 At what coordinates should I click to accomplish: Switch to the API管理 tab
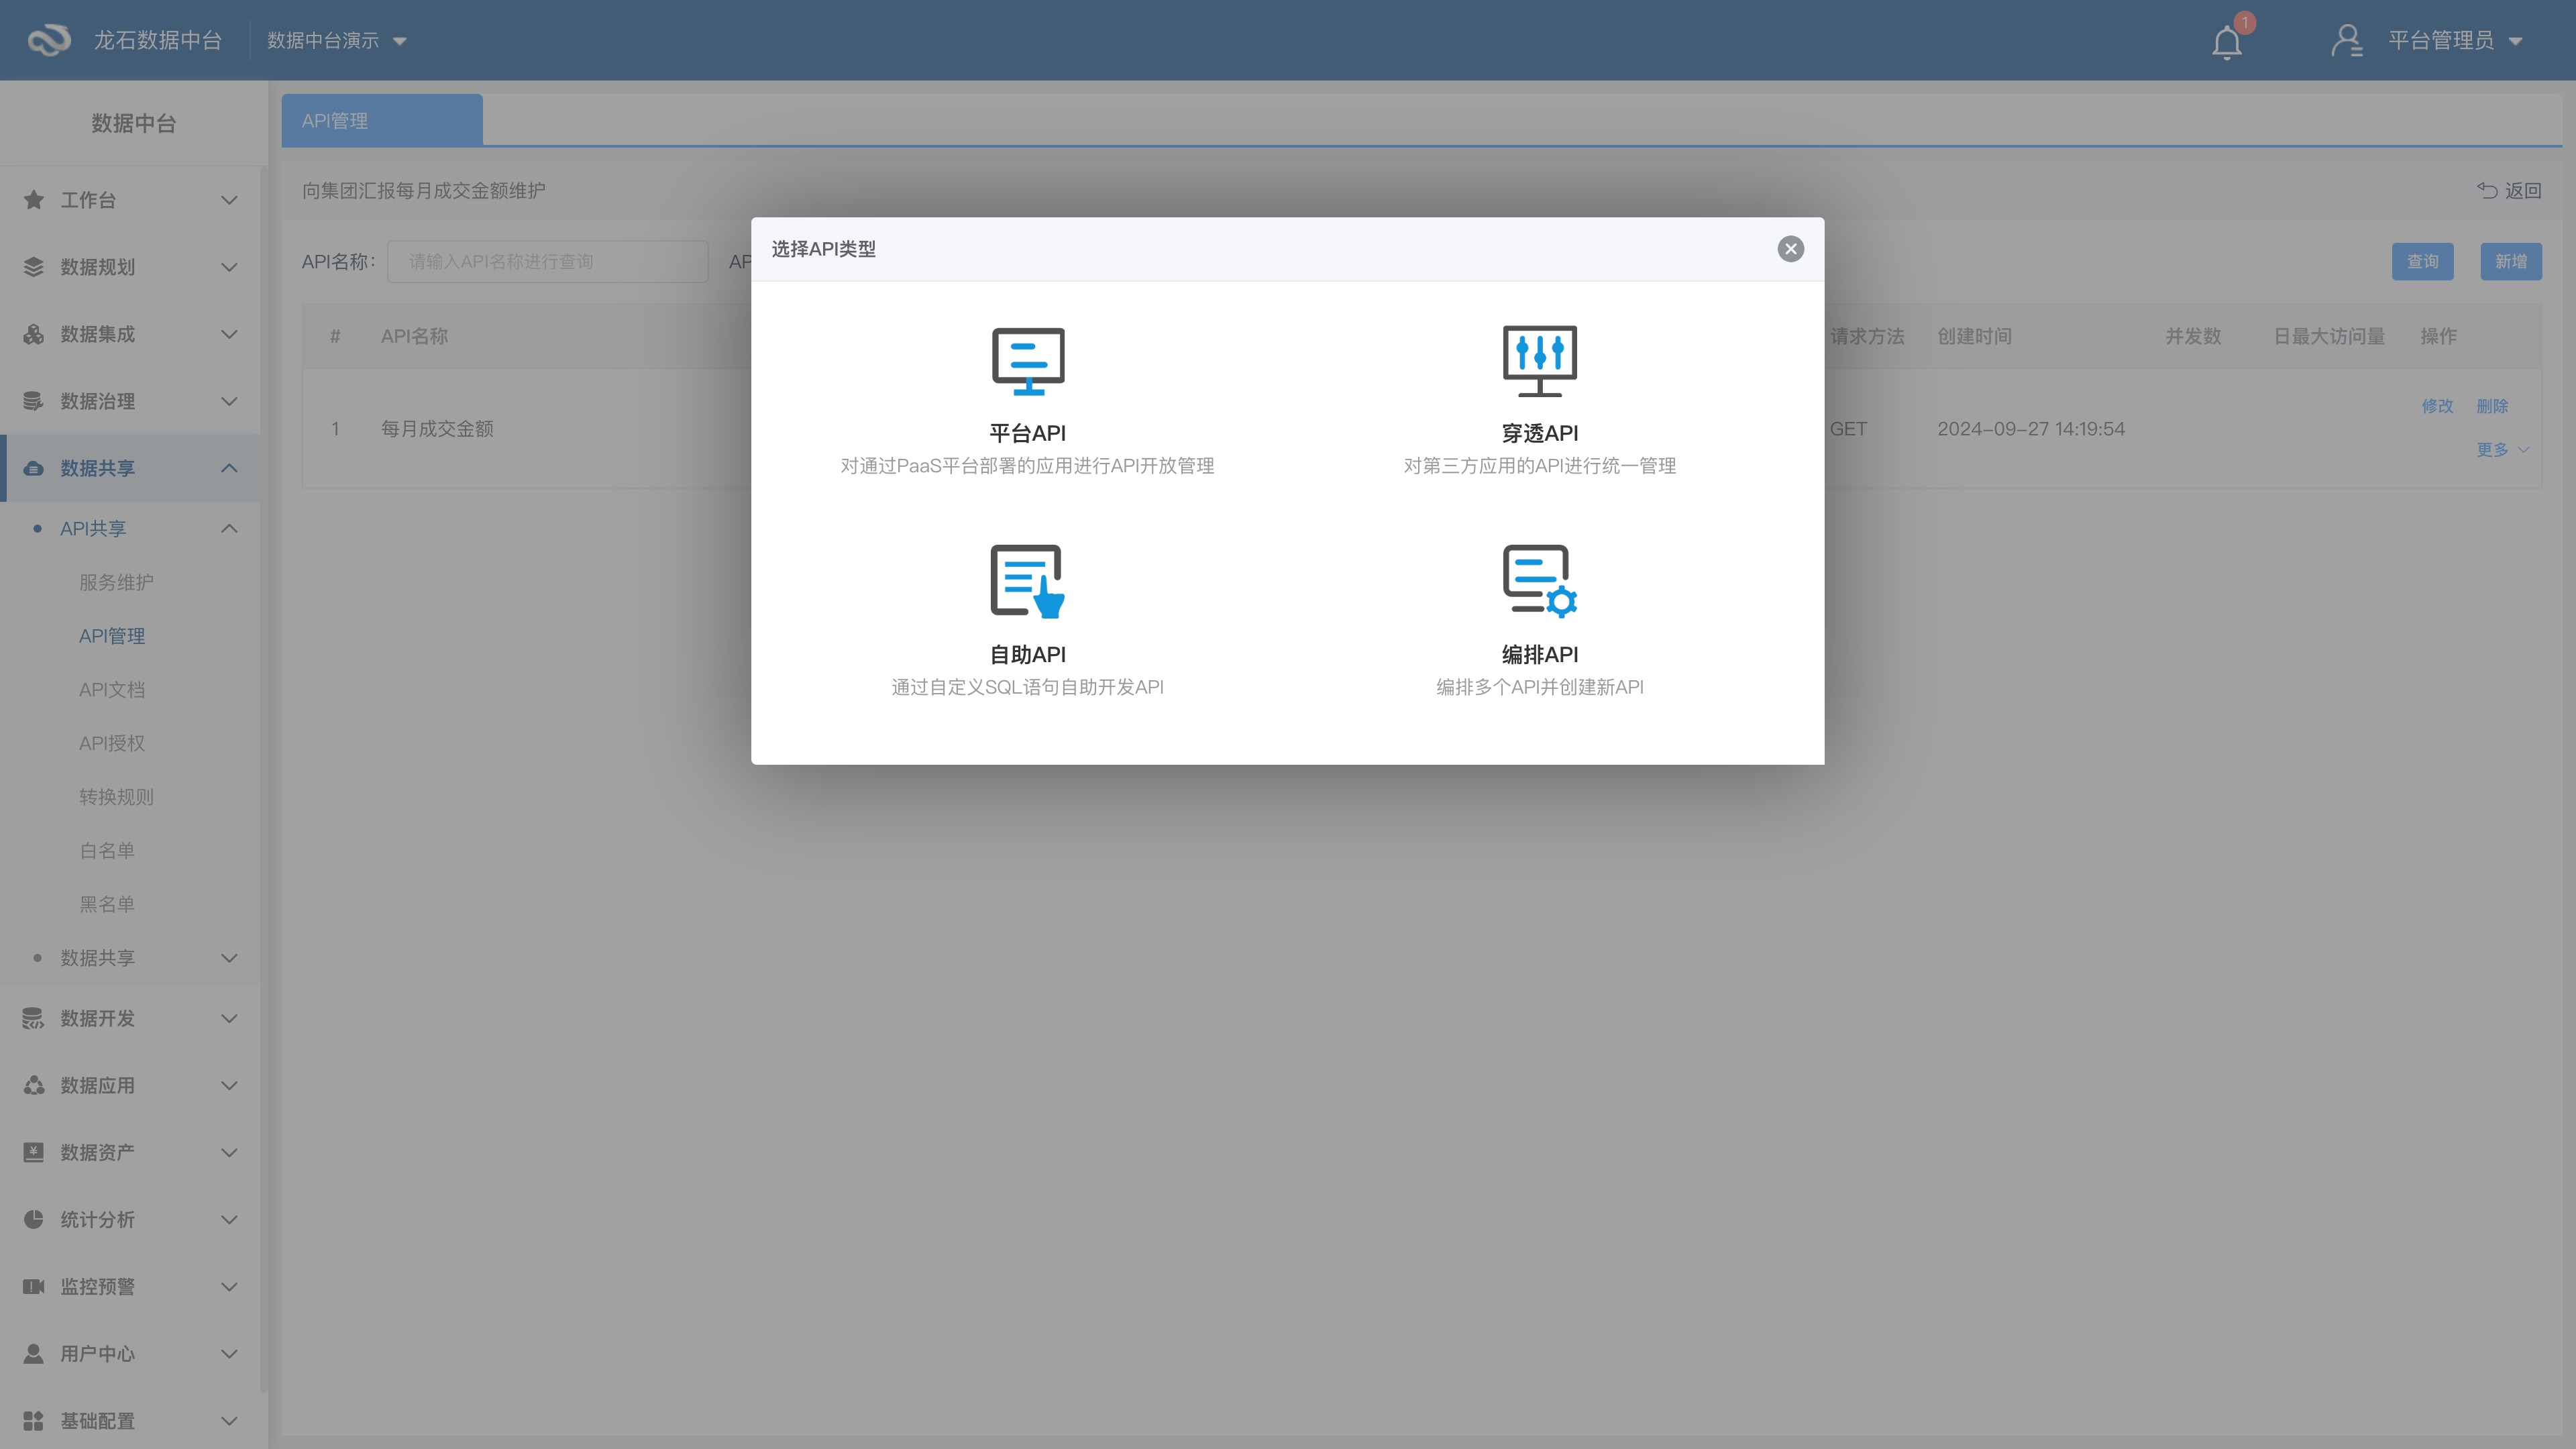(x=381, y=121)
